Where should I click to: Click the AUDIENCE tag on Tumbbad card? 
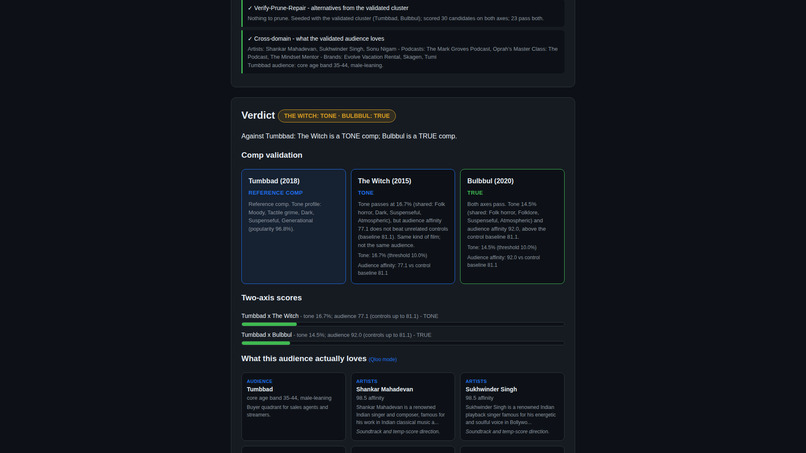[x=260, y=382]
